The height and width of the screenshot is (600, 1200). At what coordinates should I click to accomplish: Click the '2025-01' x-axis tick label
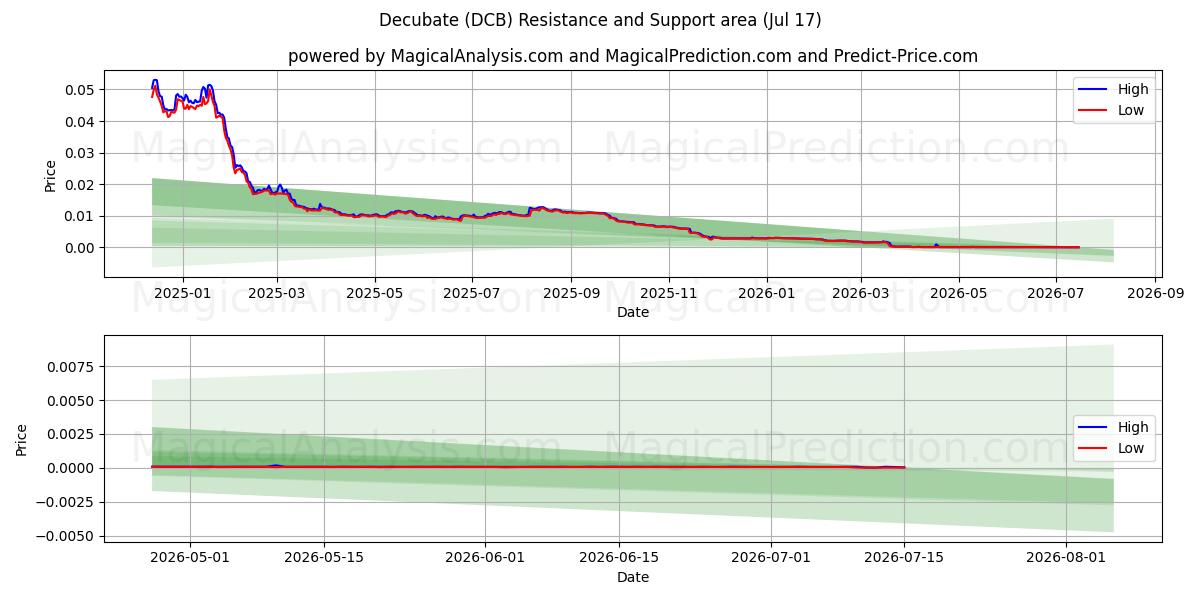[182, 293]
